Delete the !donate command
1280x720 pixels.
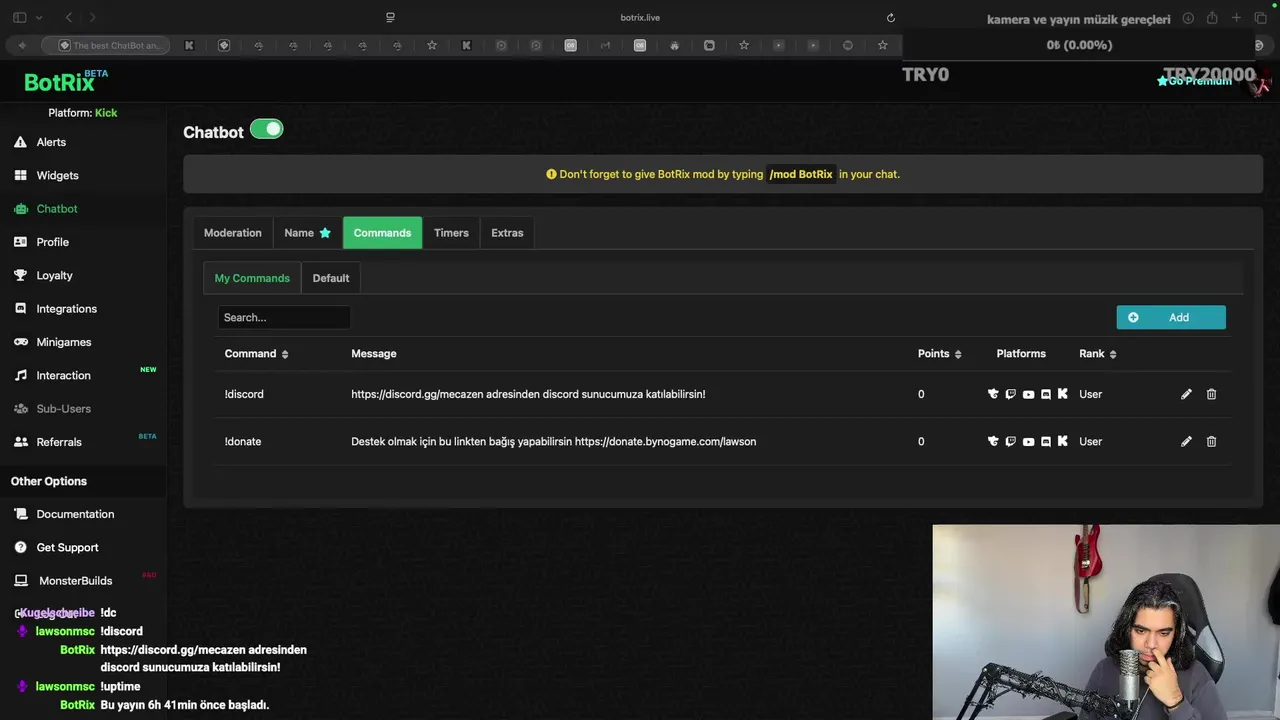pos(1211,441)
